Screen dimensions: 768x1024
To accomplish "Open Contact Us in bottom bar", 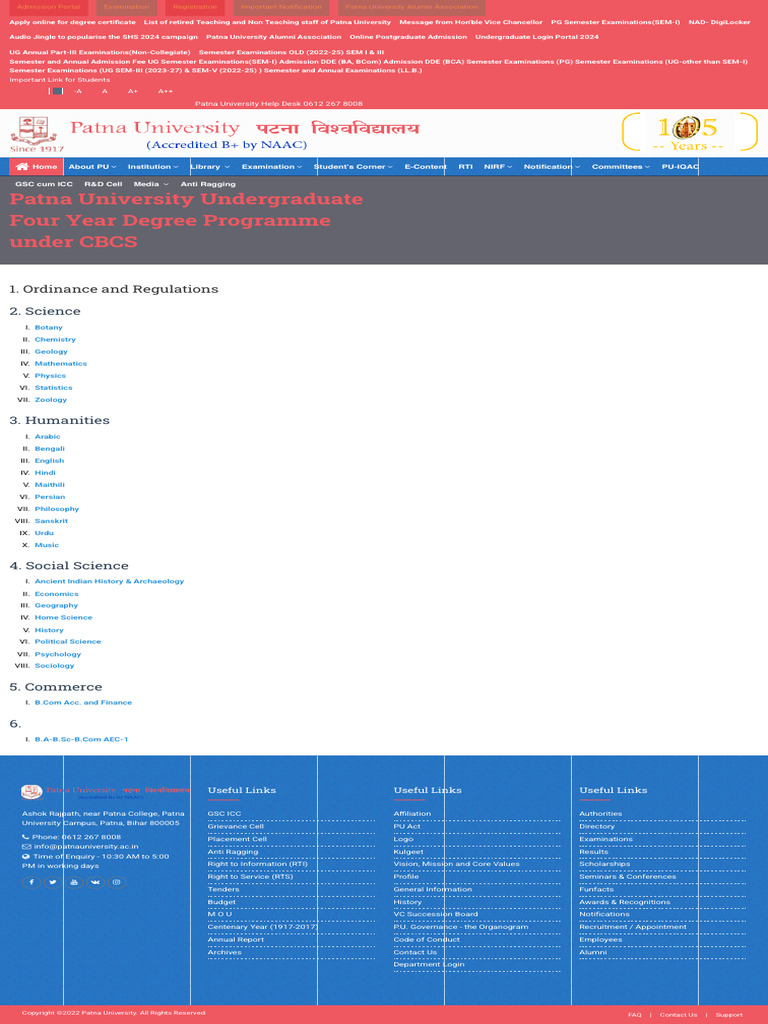I will [x=679, y=1015].
